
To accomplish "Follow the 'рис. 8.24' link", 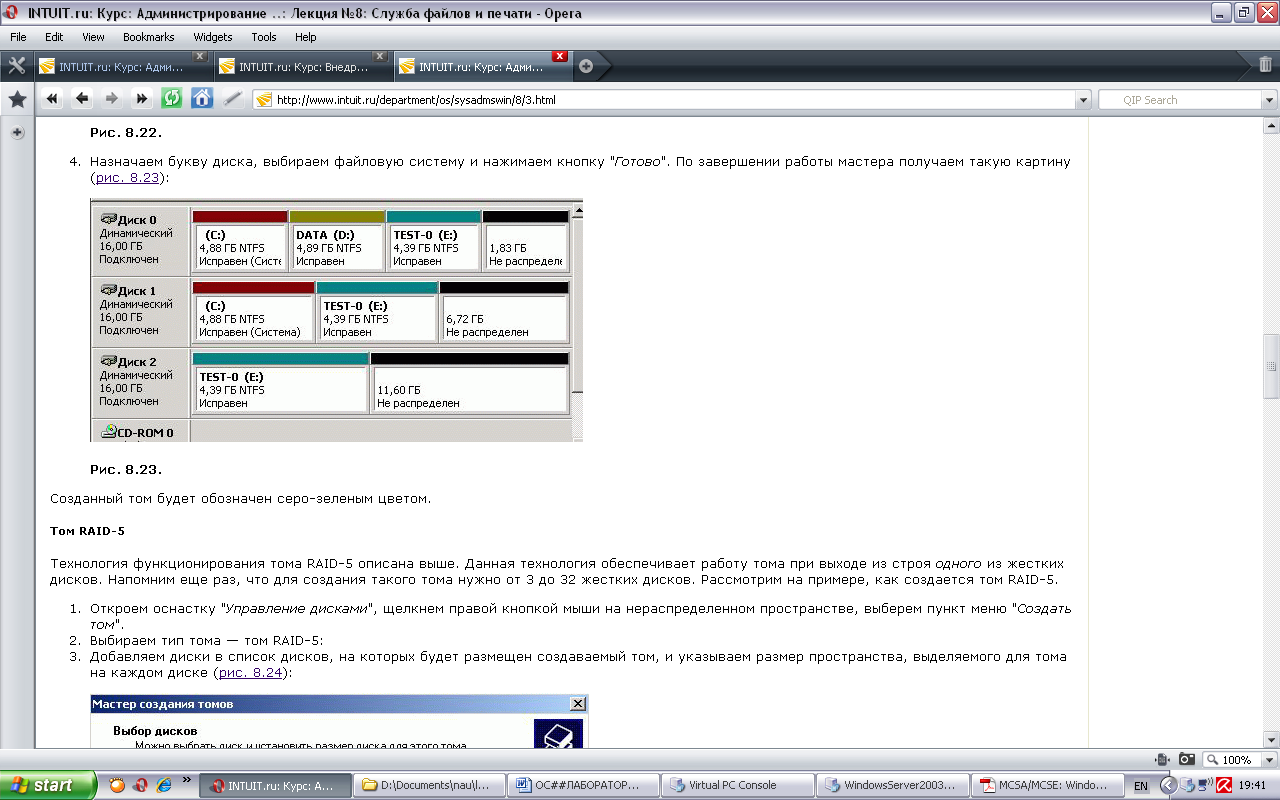I will click(251, 673).
